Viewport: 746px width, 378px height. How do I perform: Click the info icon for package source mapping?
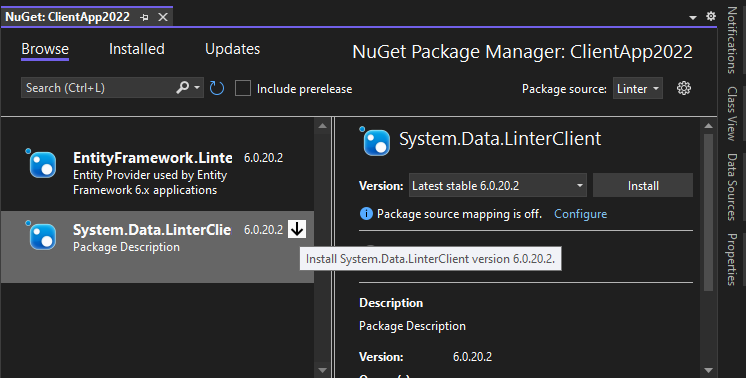[366, 213]
